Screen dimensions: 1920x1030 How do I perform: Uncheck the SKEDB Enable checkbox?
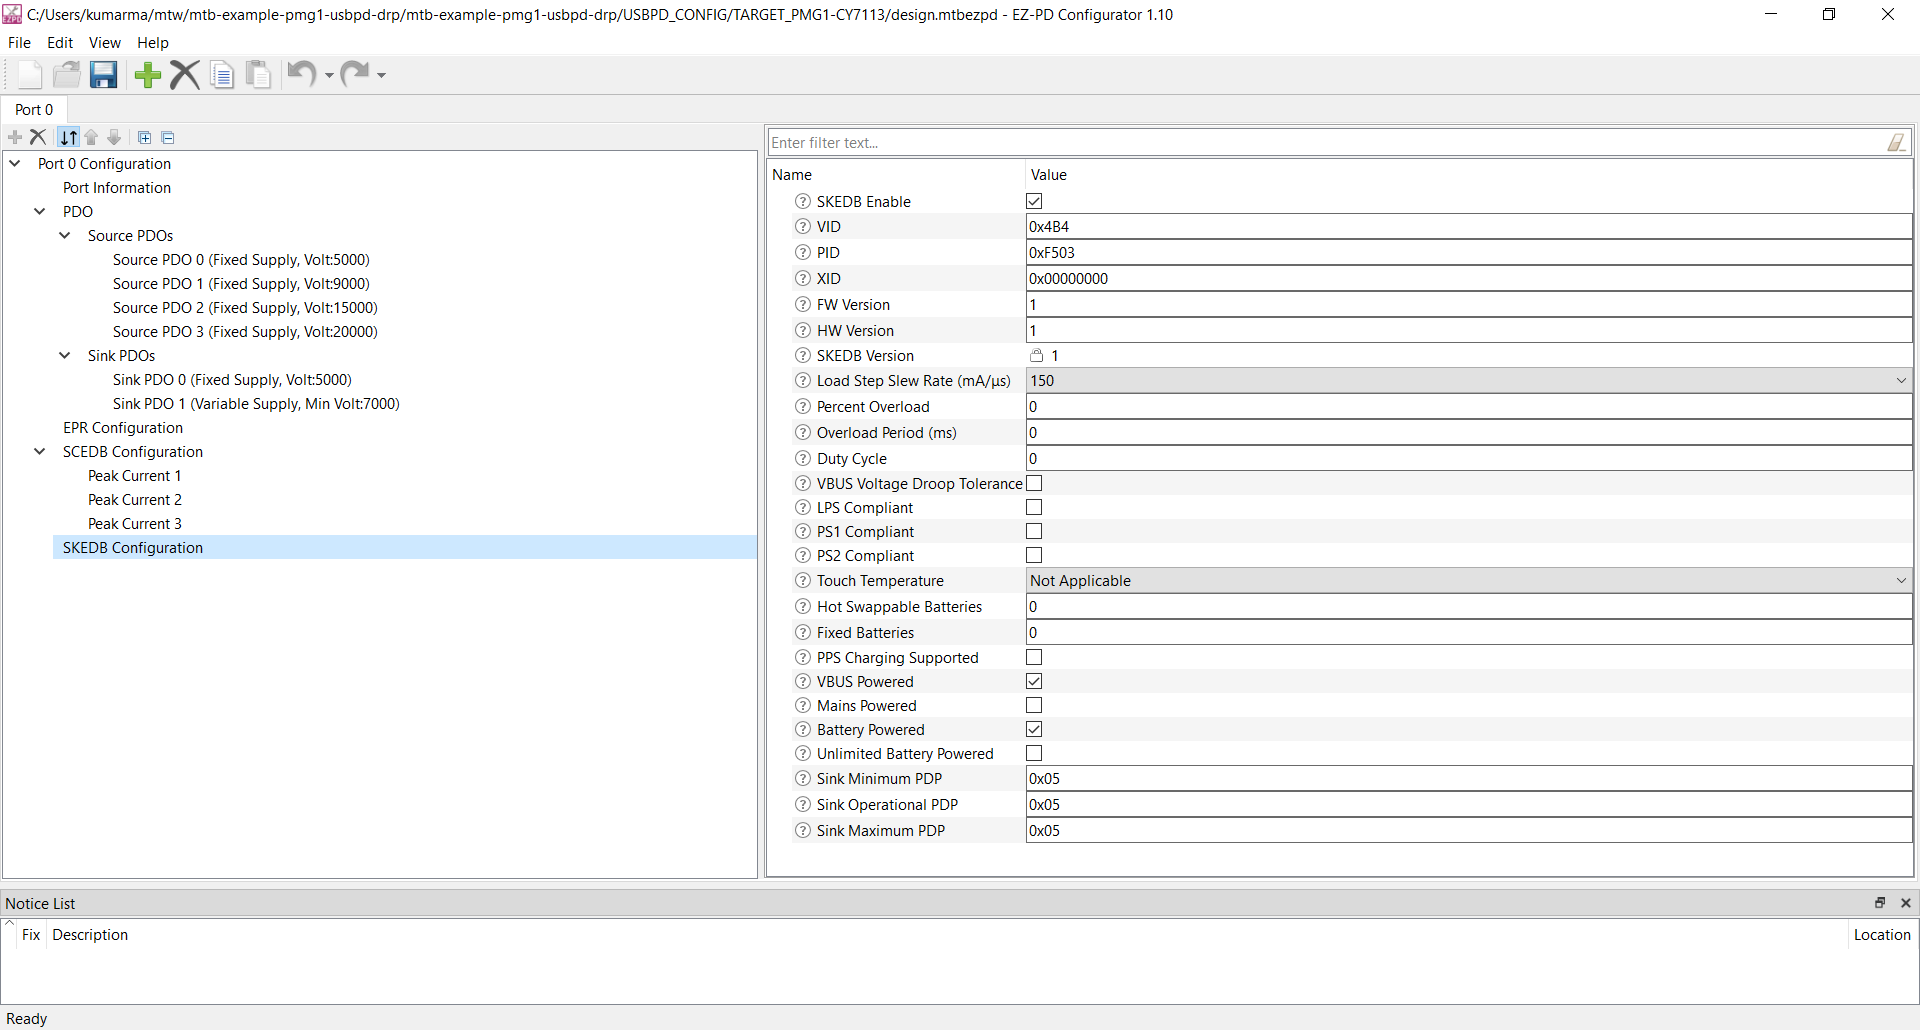tap(1034, 201)
